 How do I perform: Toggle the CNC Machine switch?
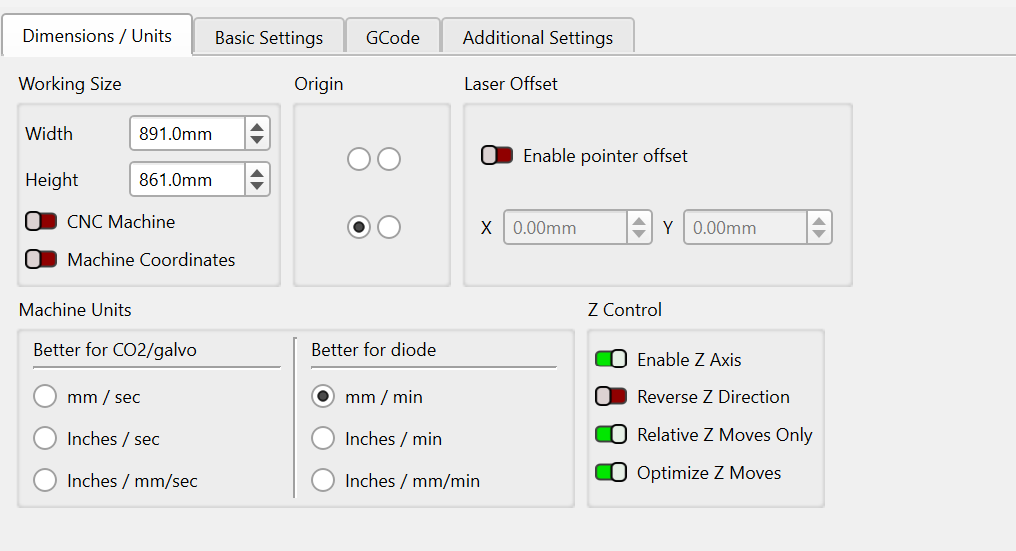click(x=41, y=222)
